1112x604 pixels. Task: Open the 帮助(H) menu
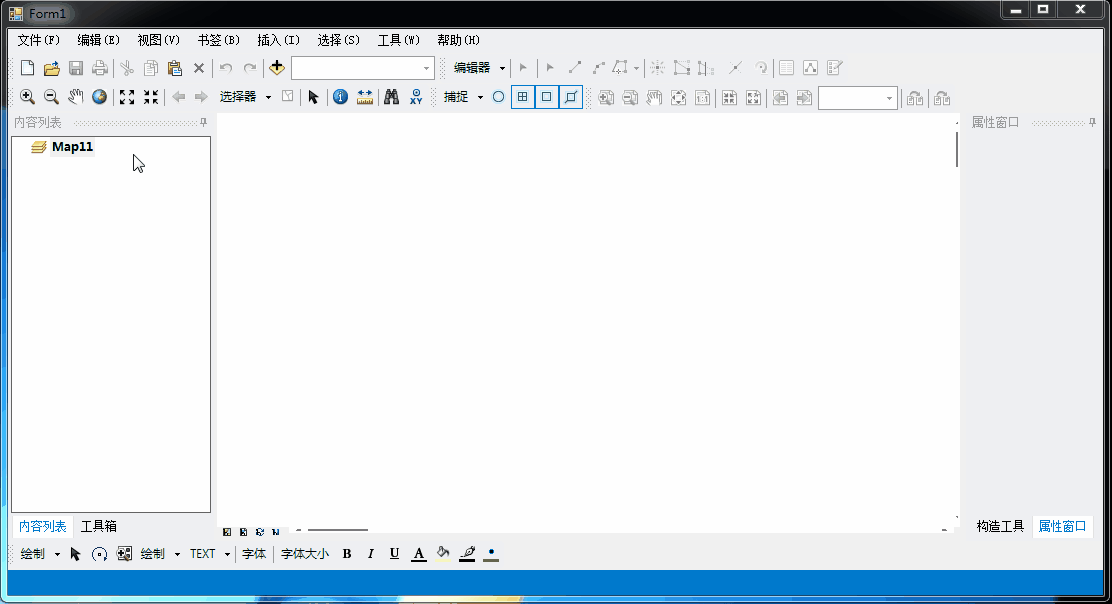coord(459,40)
